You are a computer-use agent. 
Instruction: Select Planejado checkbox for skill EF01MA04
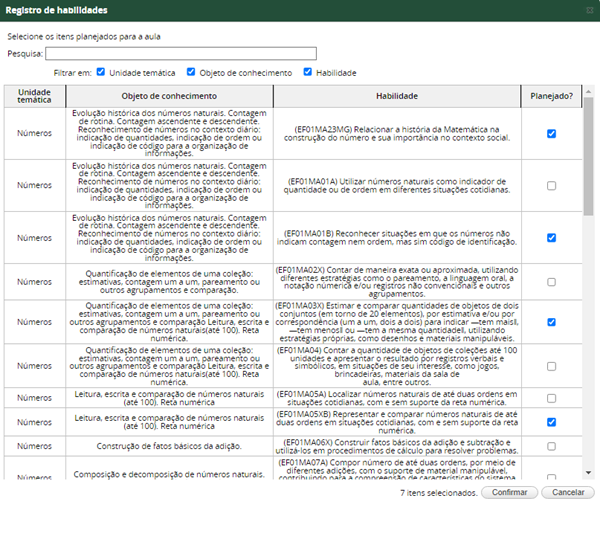(x=552, y=365)
